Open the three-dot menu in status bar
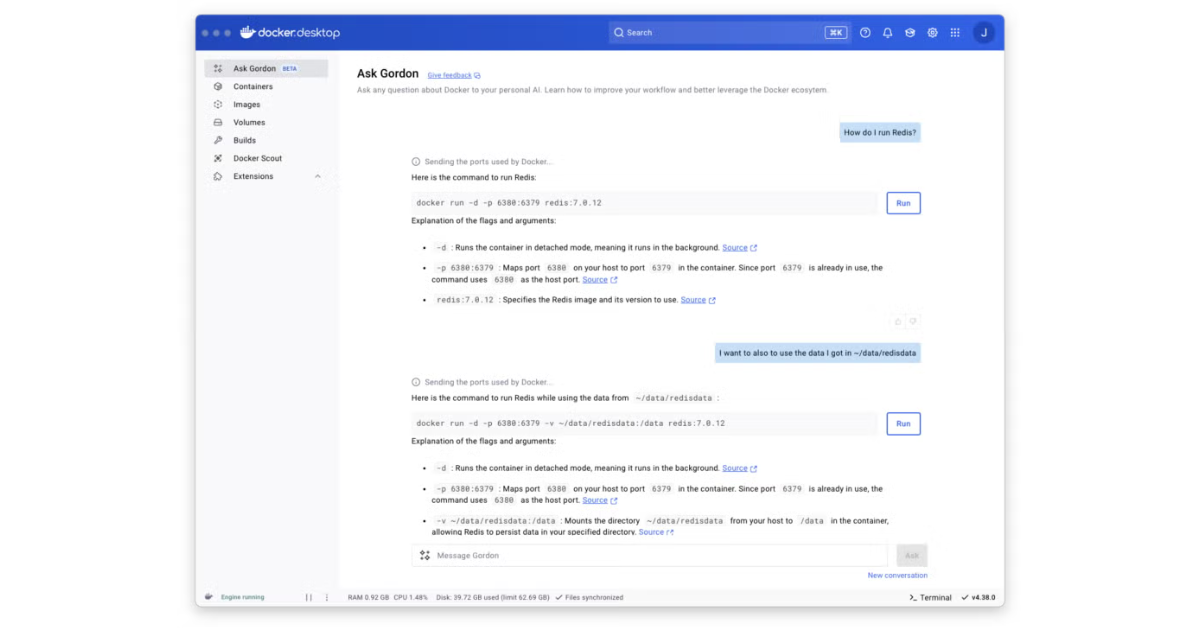1200x630 pixels. coord(327,597)
